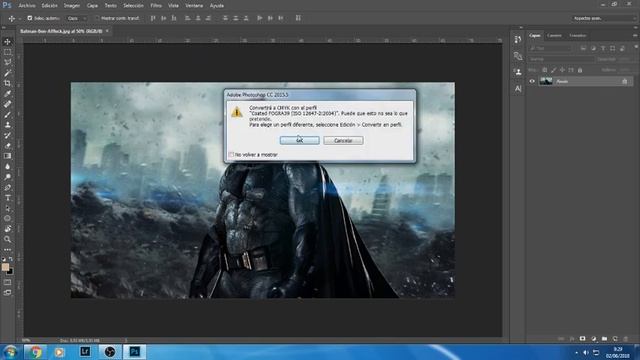The image size is (640, 360).
Task: Click the New group folder icon
Action: (x=604, y=339)
